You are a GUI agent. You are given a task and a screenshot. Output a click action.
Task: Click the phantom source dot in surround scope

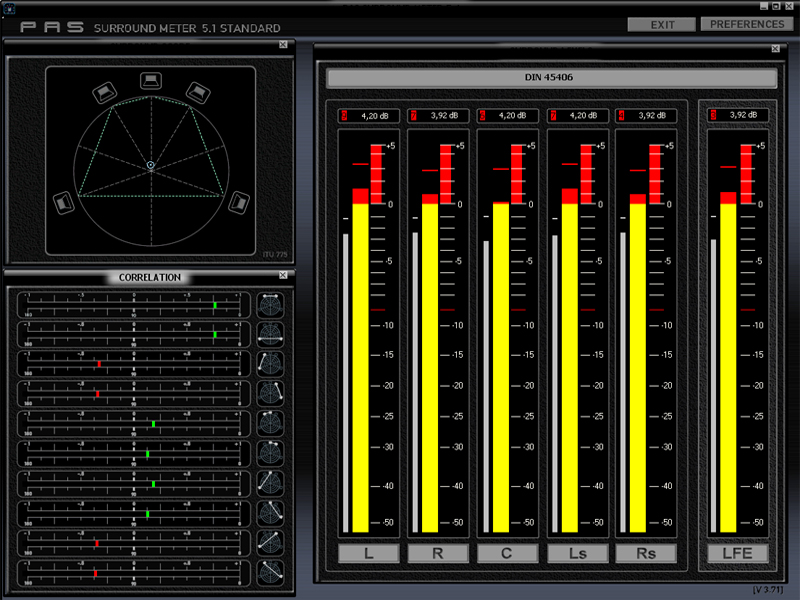(x=150, y=164)
